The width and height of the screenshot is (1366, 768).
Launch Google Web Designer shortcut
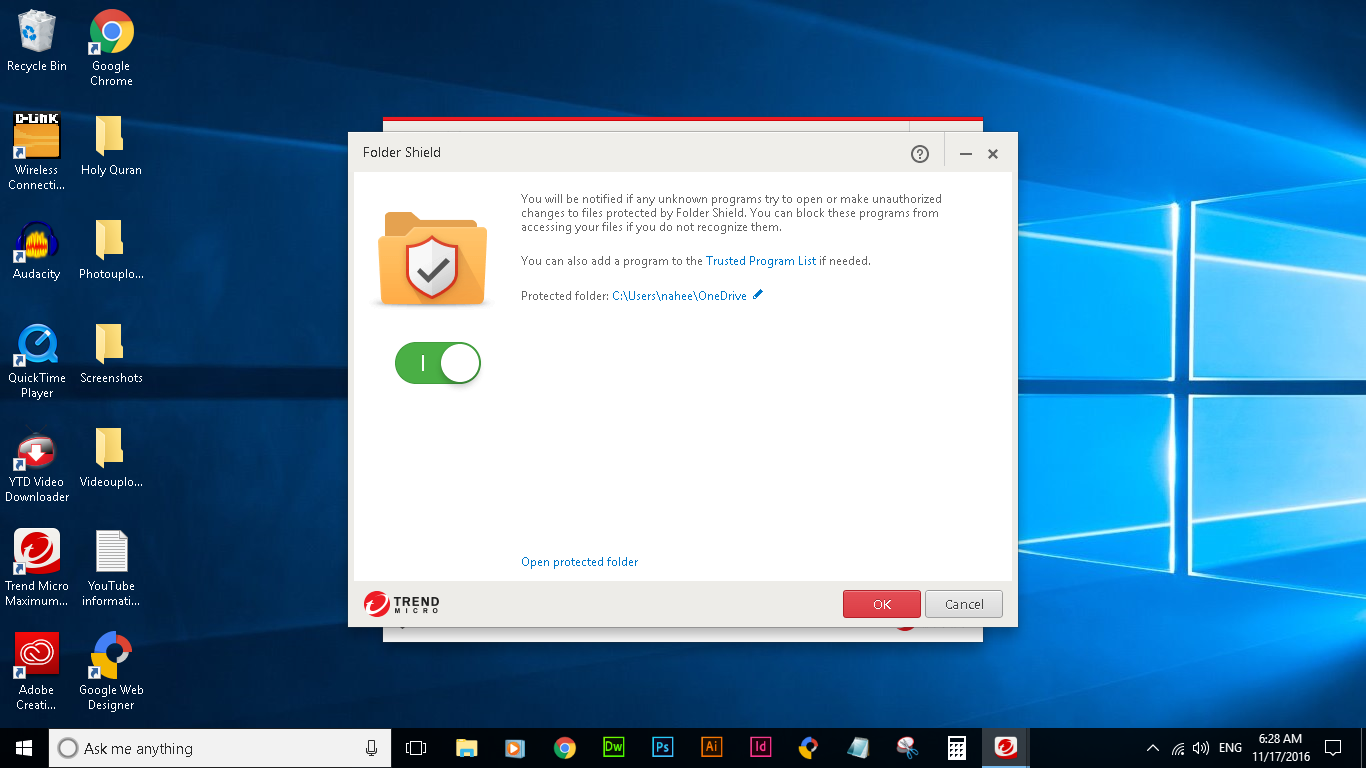[111, 672]
